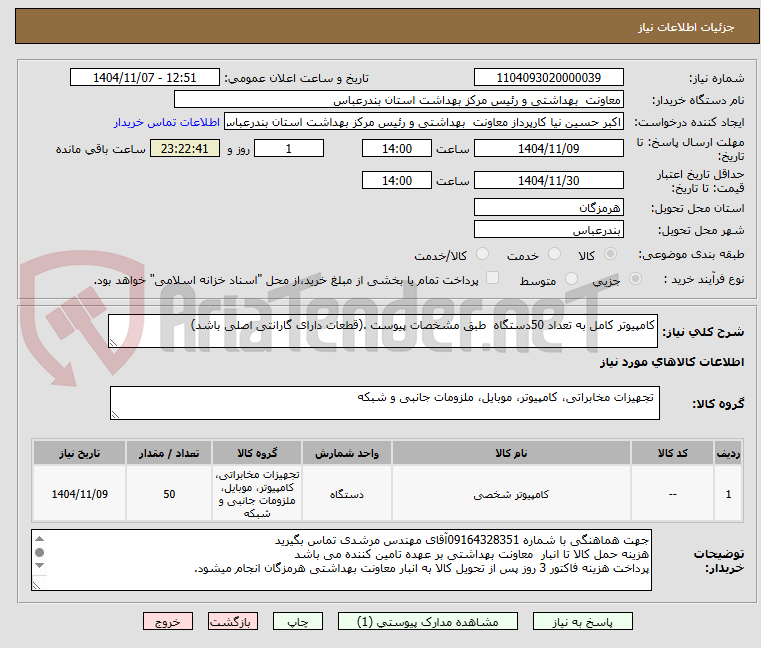Select the کالا/خدمت radio button
761x648 pixels.
[x=482, y=254]
